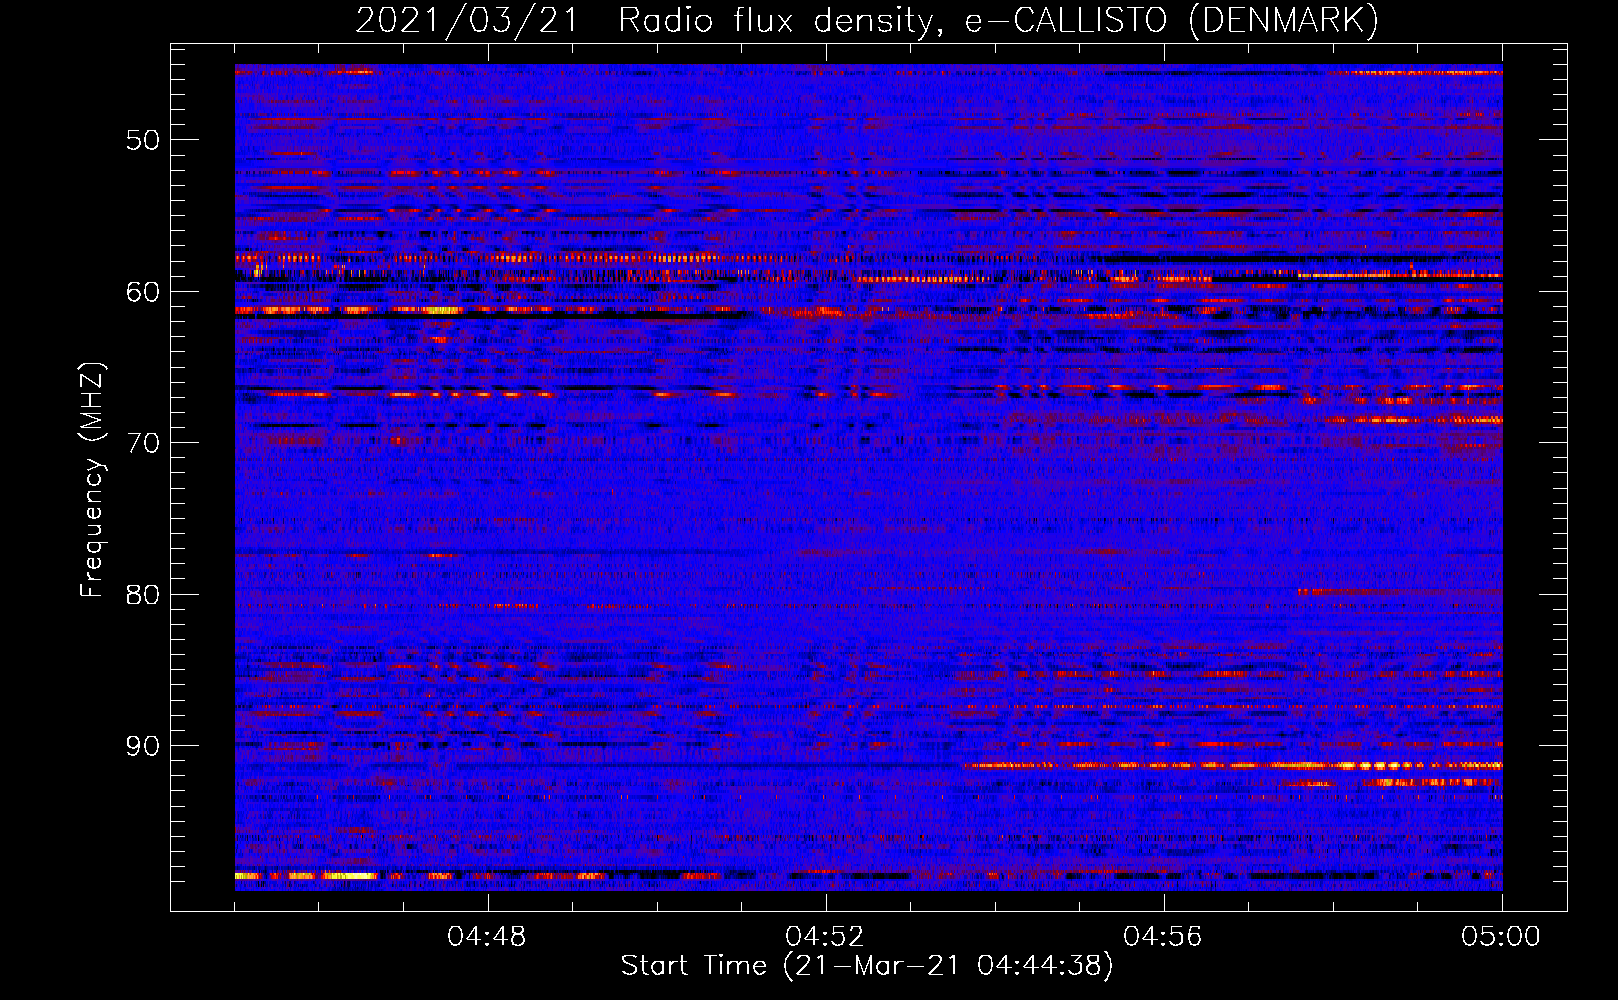Viewport: 1618px width, 1000px height.
Task: Click the 90 frequency tick label
Action: [143, 747]
